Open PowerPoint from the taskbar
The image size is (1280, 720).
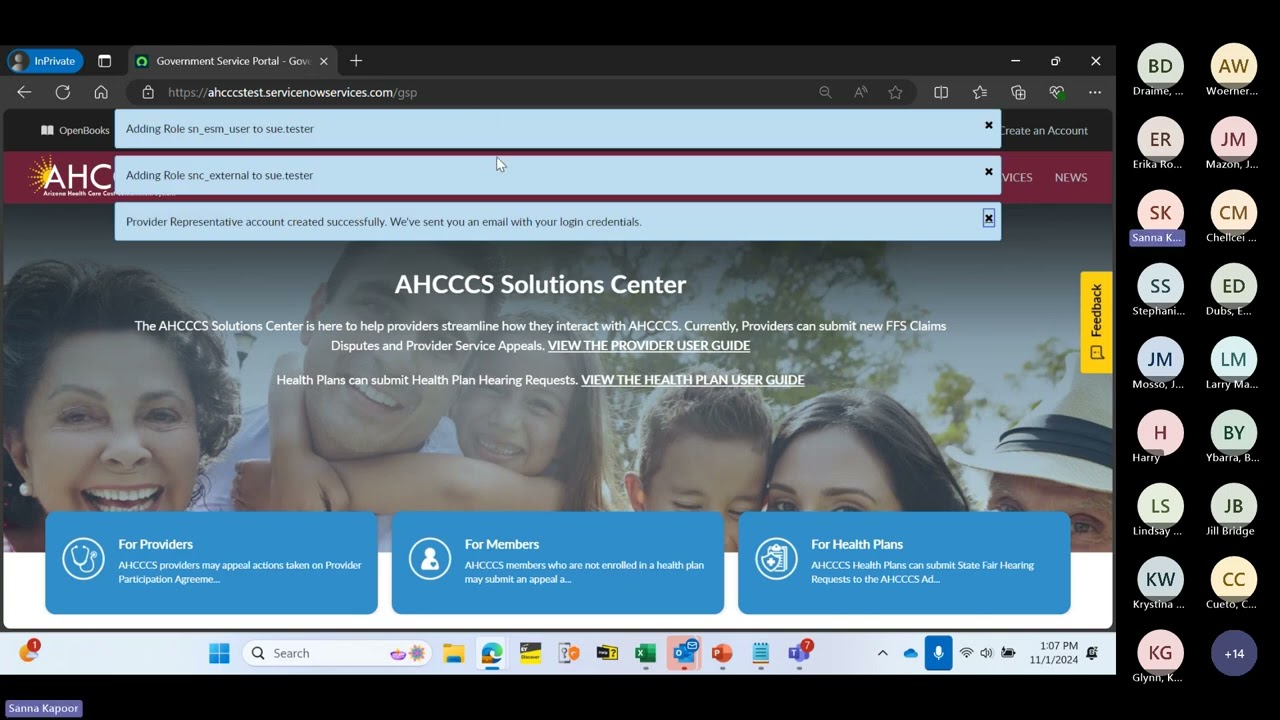pos(722,653)
